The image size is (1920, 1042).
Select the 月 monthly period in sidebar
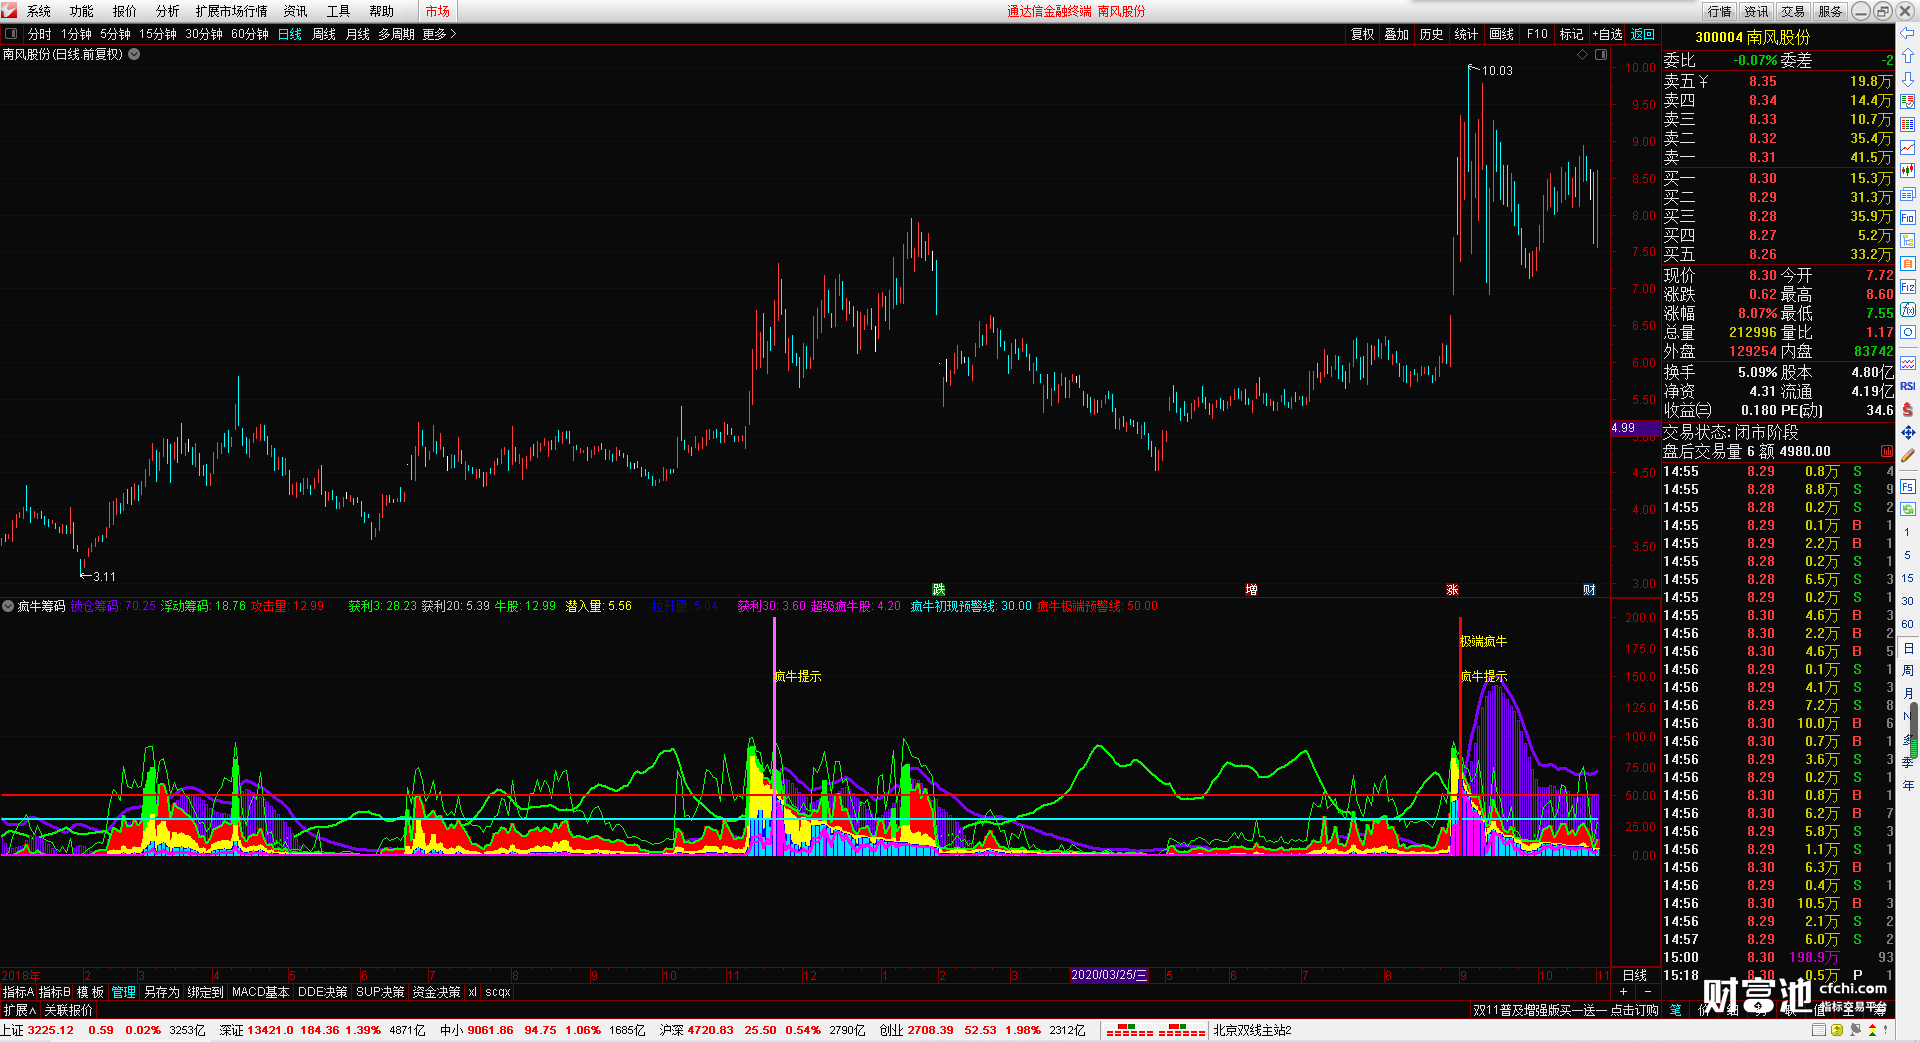pyautogui.click(x=1908, y=693)
